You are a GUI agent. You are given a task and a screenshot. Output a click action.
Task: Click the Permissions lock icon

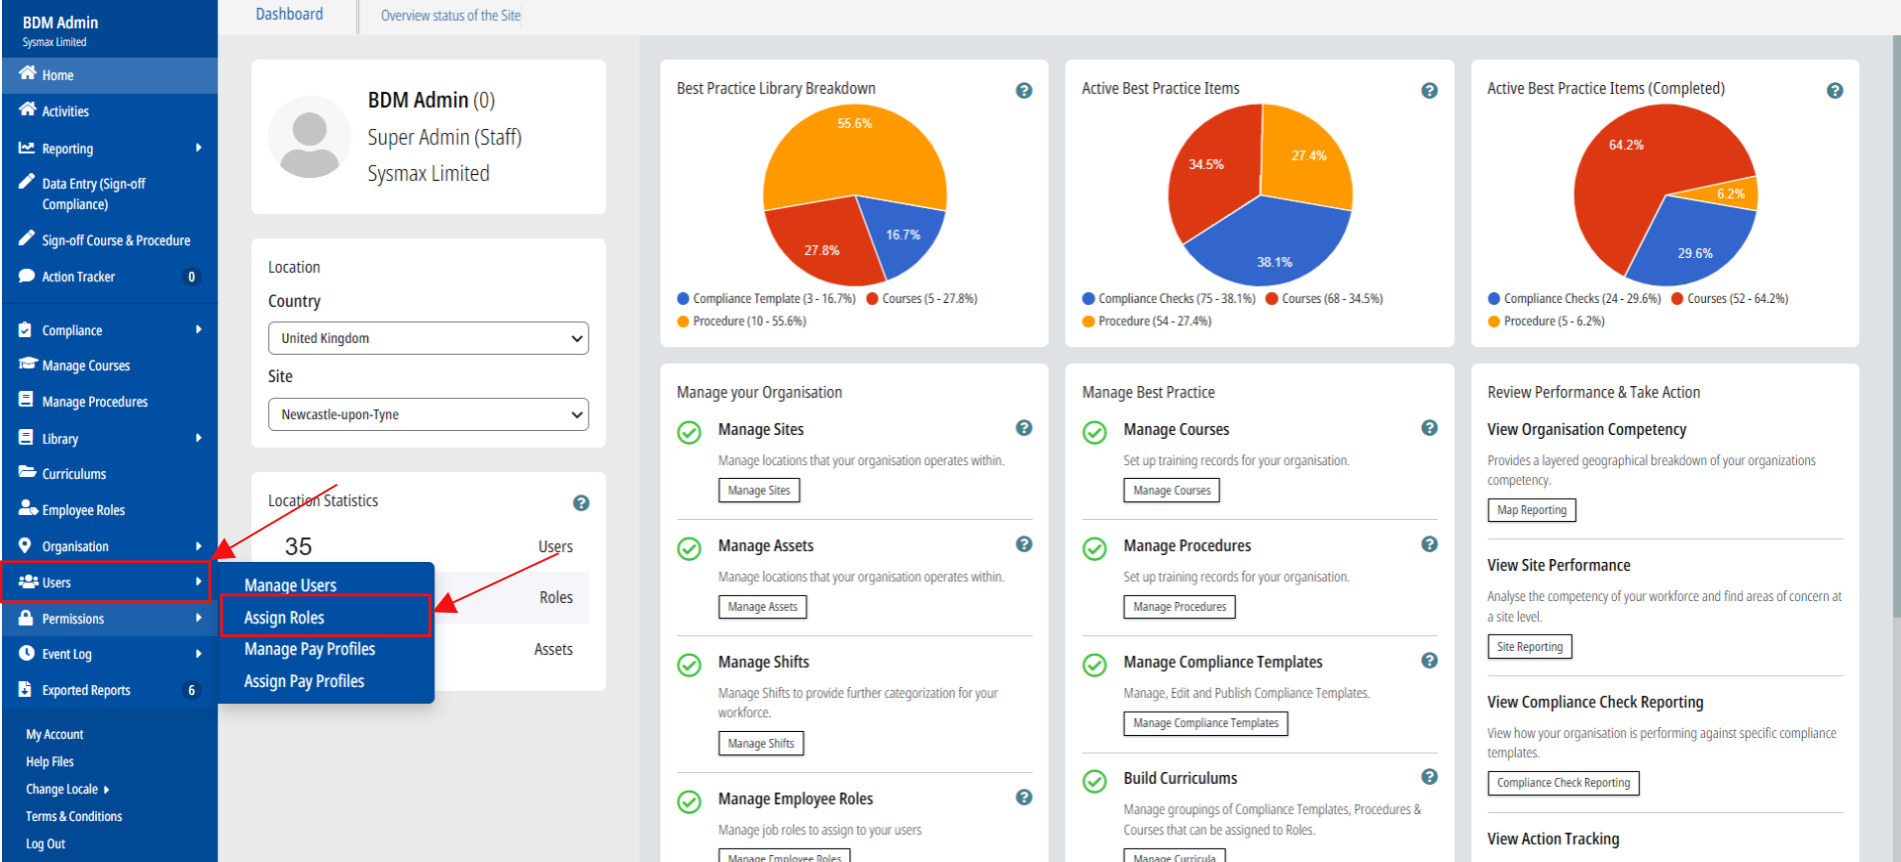[27, 618]
